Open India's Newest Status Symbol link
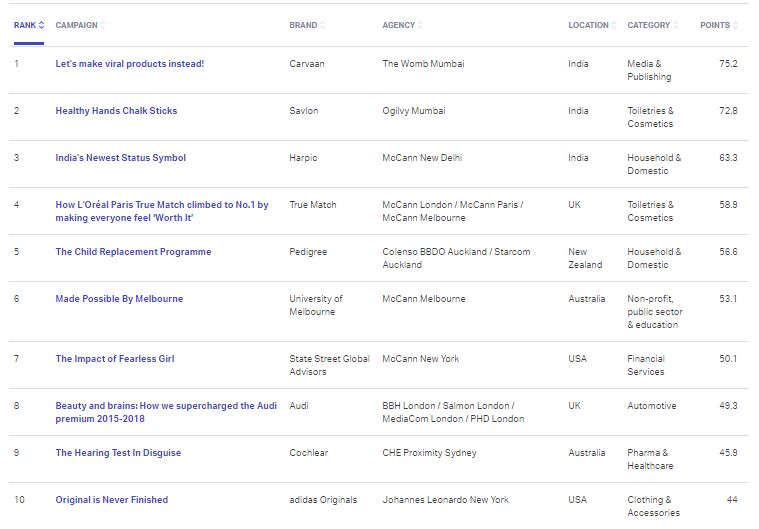The image size is (759, 529). pyautogui.click(x=121, y=157)
